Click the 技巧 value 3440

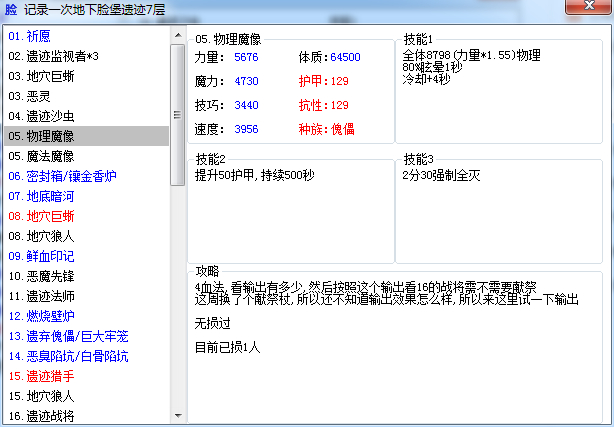pyautogui.click(x=246, y=105)
